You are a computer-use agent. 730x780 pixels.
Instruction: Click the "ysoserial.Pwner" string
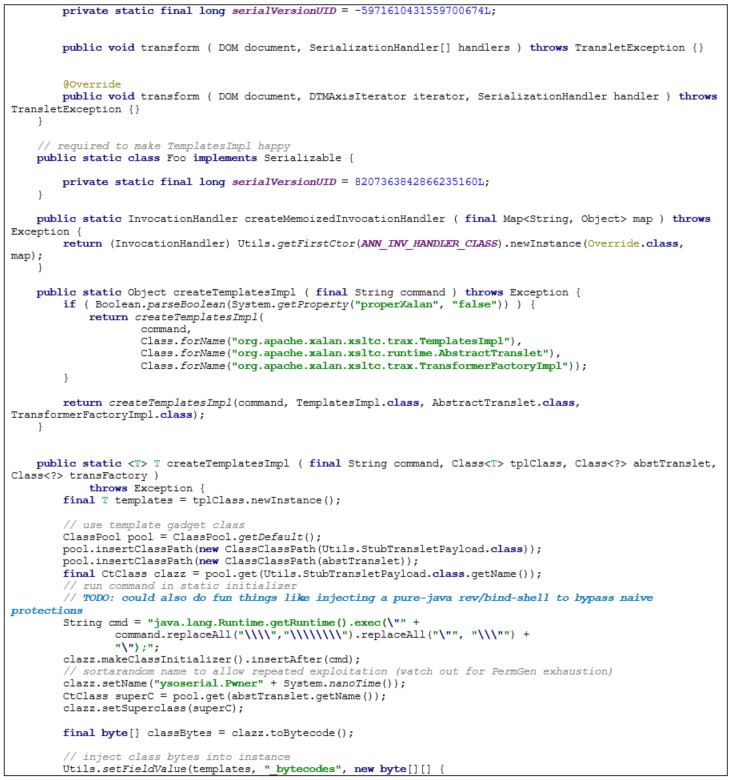(x=209, y=683)
